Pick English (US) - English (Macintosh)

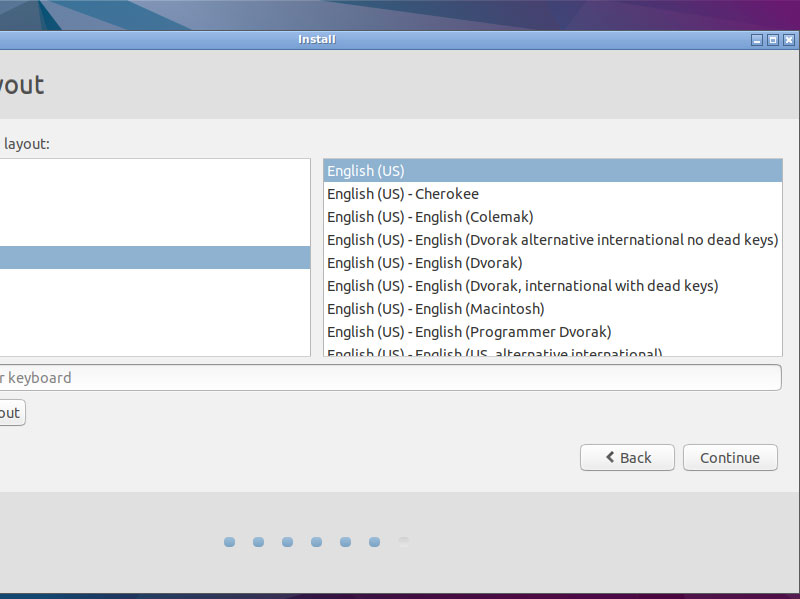(553, 309)
